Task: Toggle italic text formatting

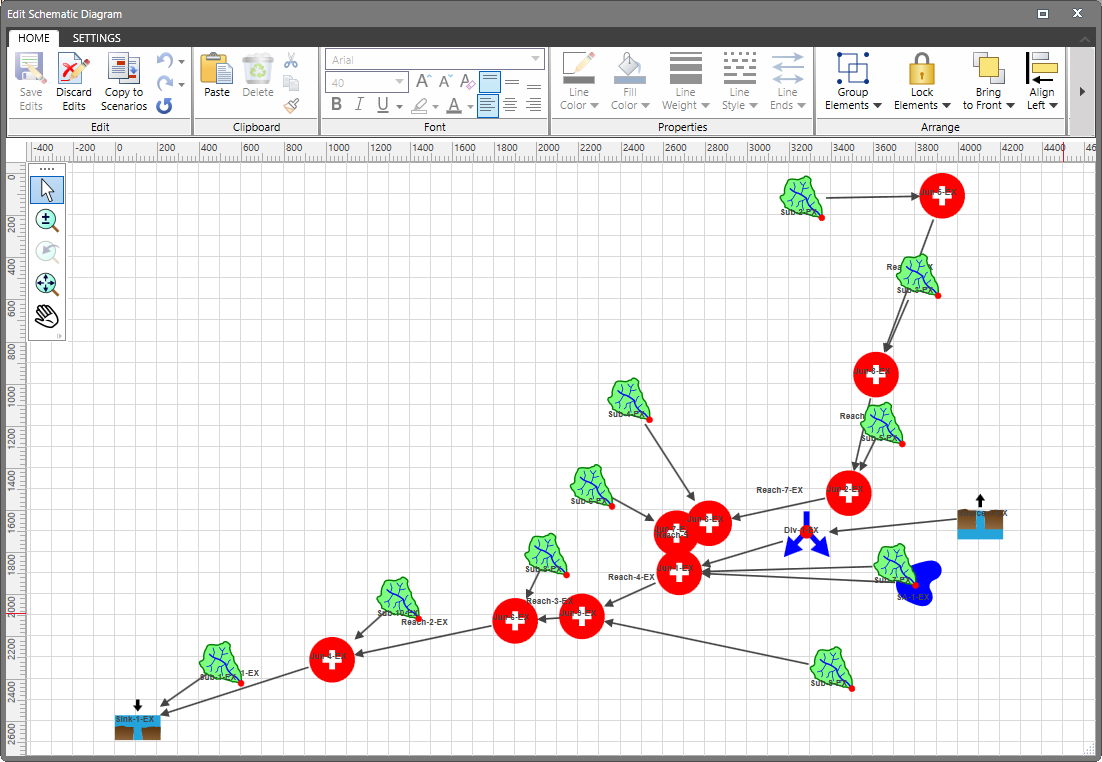Action: pos(359,104)
